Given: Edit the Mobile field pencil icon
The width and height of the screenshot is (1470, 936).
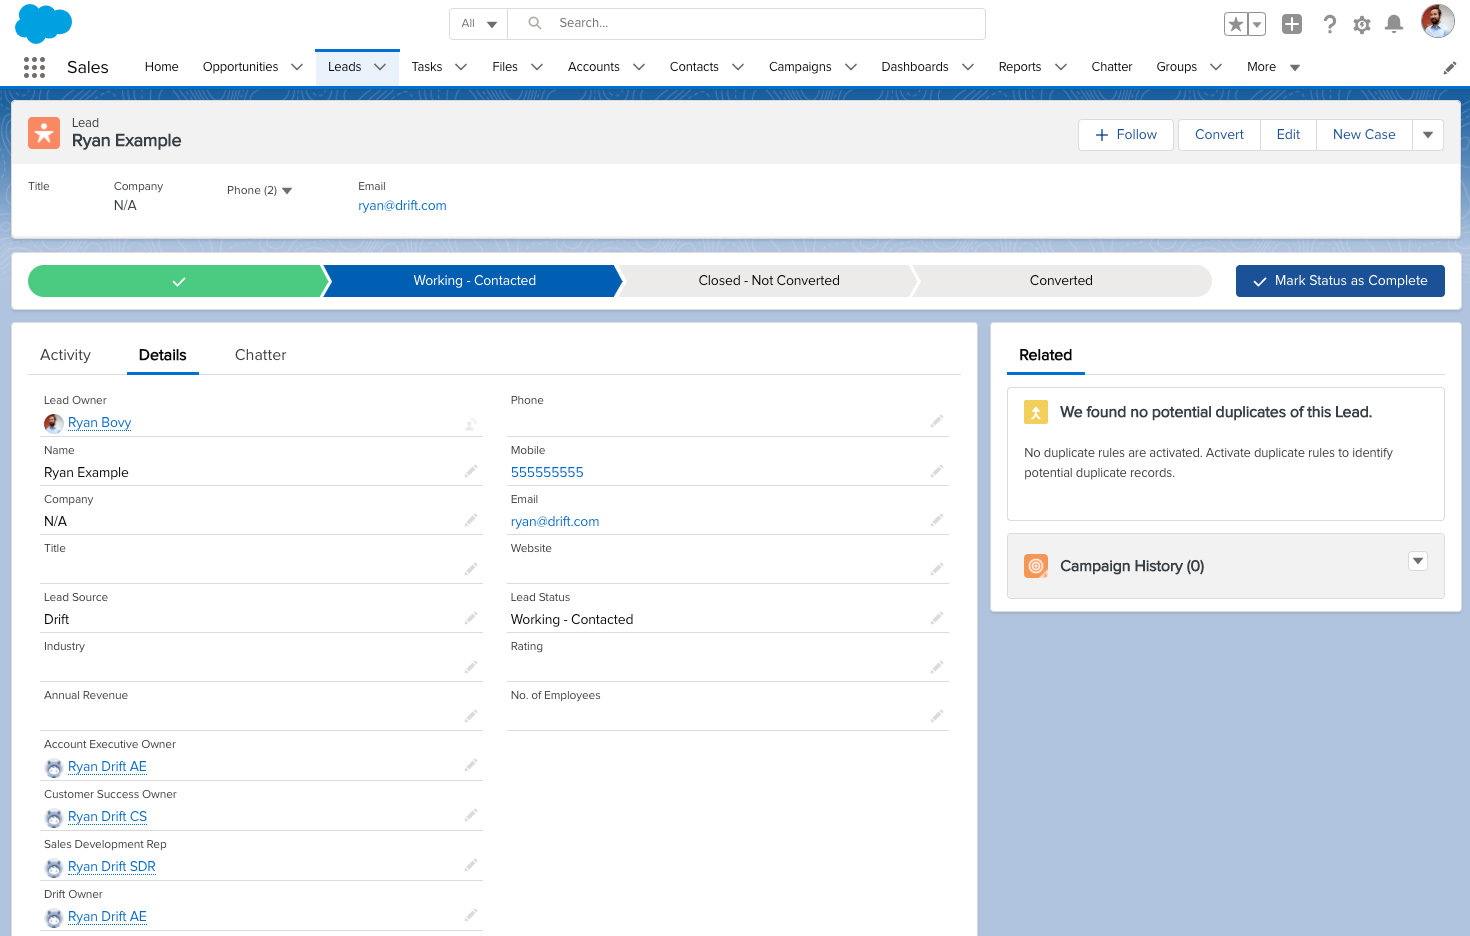Looking at the screenshot, I should coord(937,471).
